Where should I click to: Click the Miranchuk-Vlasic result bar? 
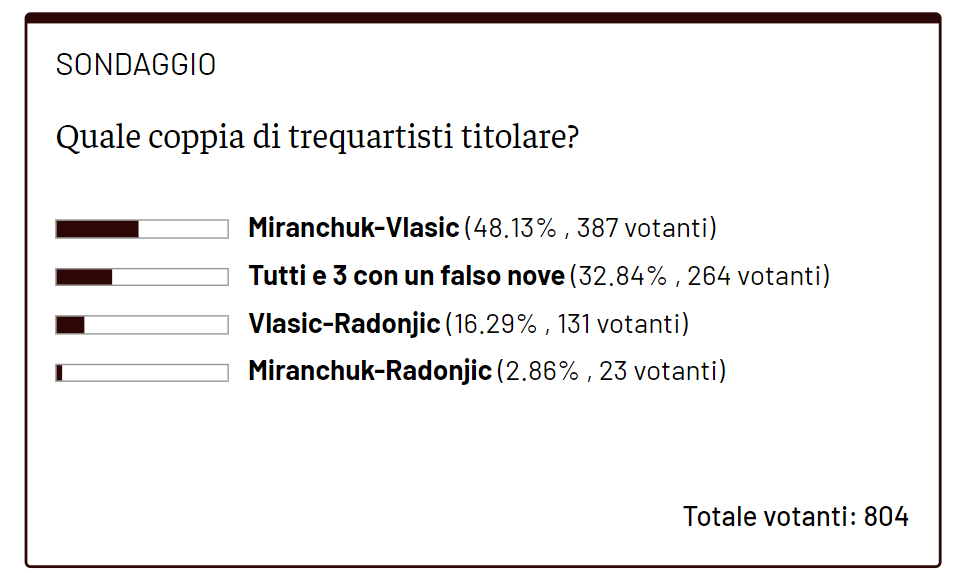[x=142, y=229]
